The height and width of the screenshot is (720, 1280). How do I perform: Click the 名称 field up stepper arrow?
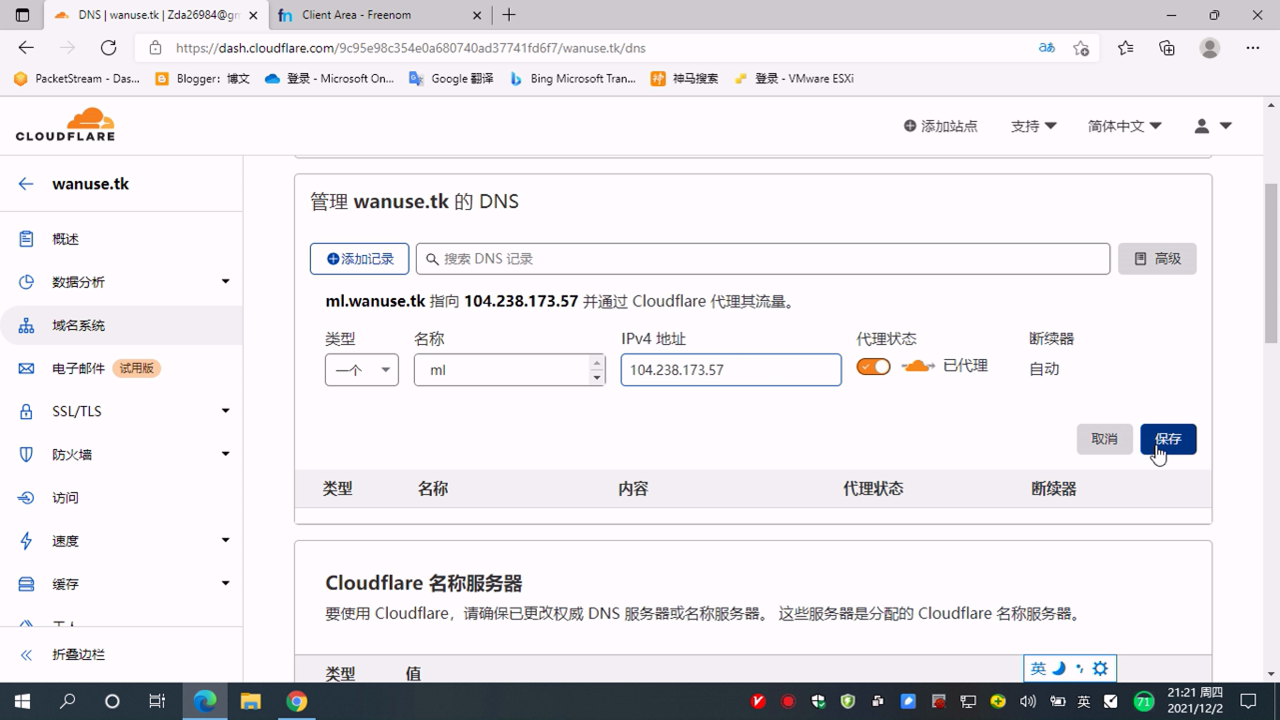[597, 363]
